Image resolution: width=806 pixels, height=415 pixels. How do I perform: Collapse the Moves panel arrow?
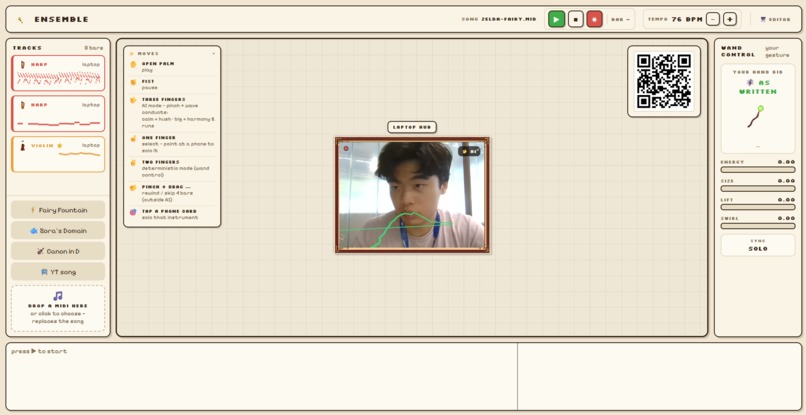pyautogui.click(x=214, y=53)
